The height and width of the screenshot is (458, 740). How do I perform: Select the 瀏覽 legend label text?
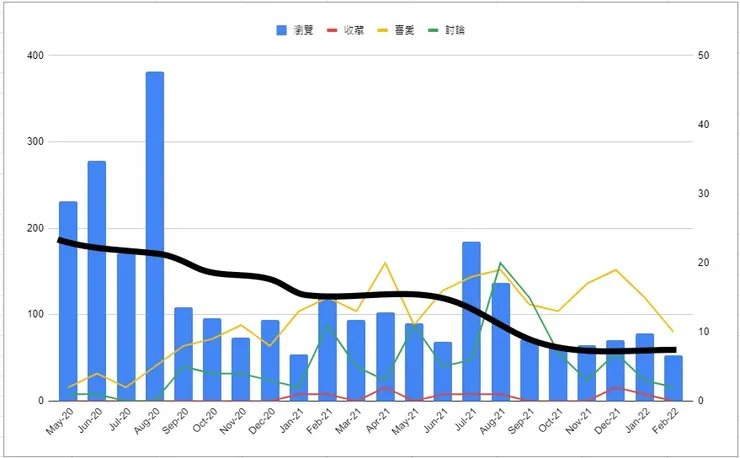303,30
